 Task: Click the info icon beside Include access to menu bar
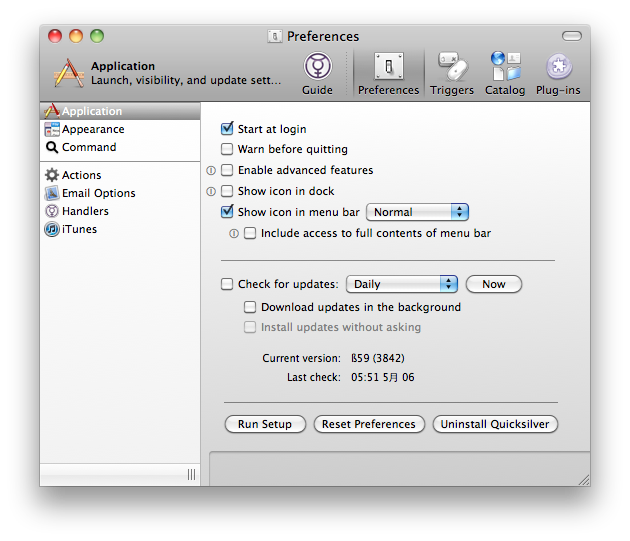[234, 234]
